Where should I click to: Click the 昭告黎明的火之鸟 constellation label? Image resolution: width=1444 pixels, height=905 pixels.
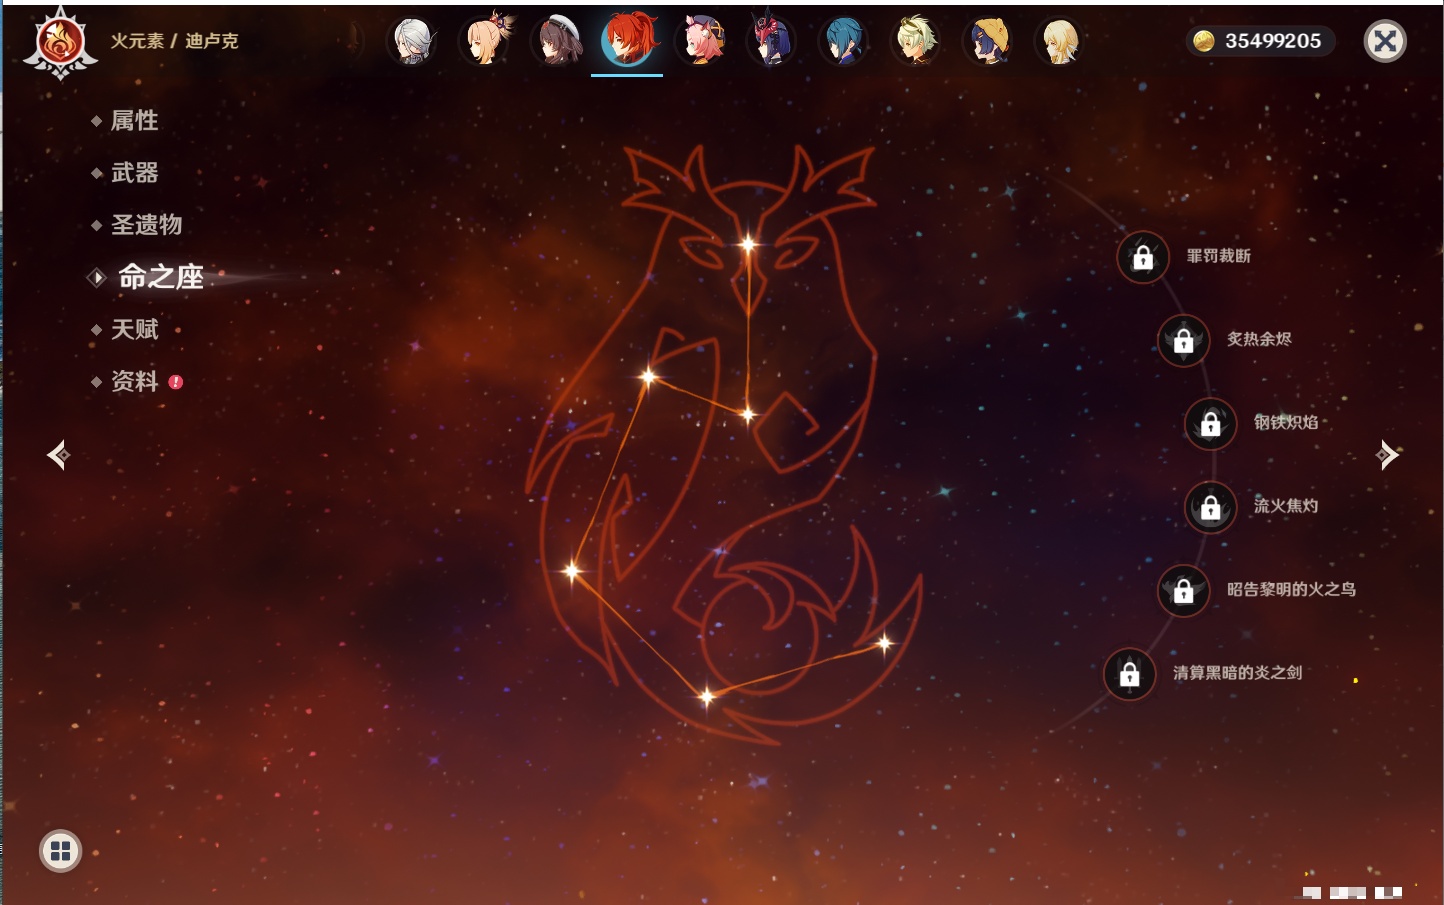(1291, 589)
